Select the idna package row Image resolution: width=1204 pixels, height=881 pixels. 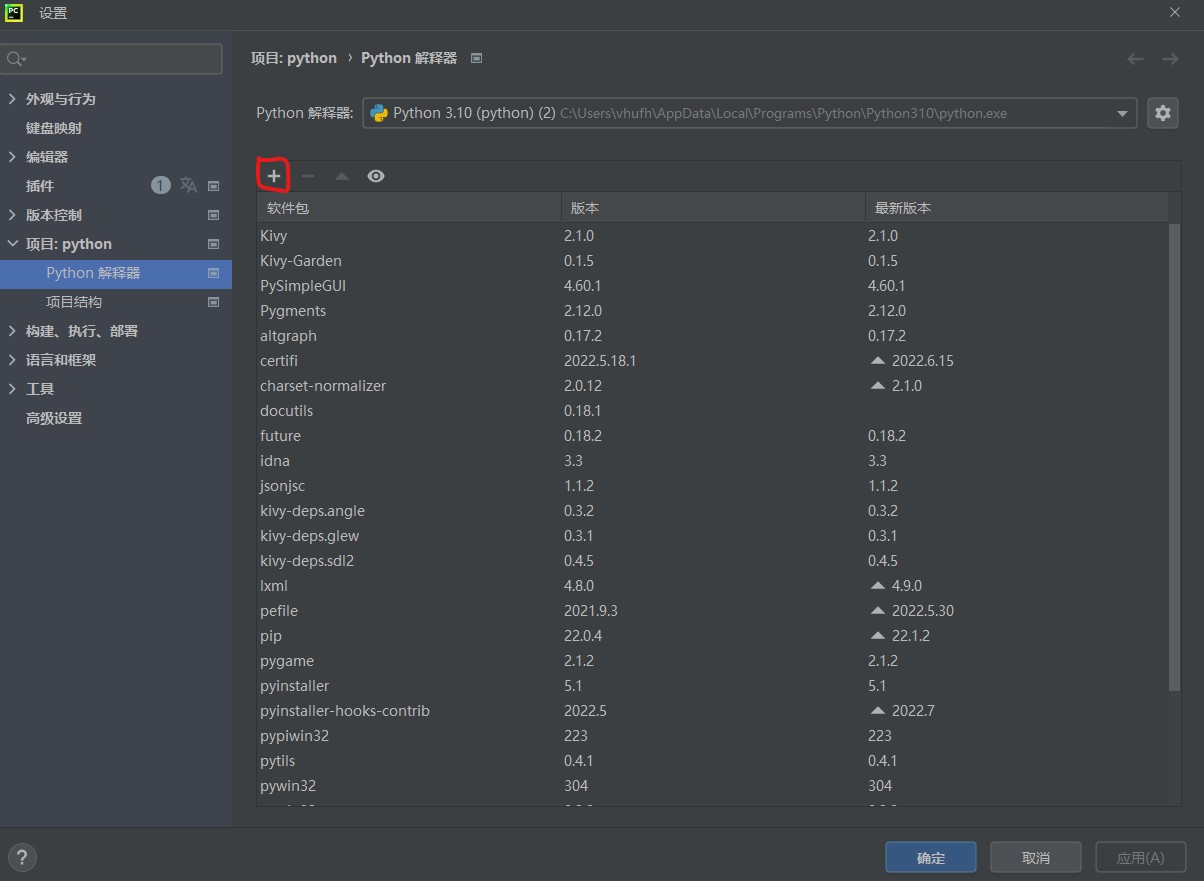(x=712, y=461)
